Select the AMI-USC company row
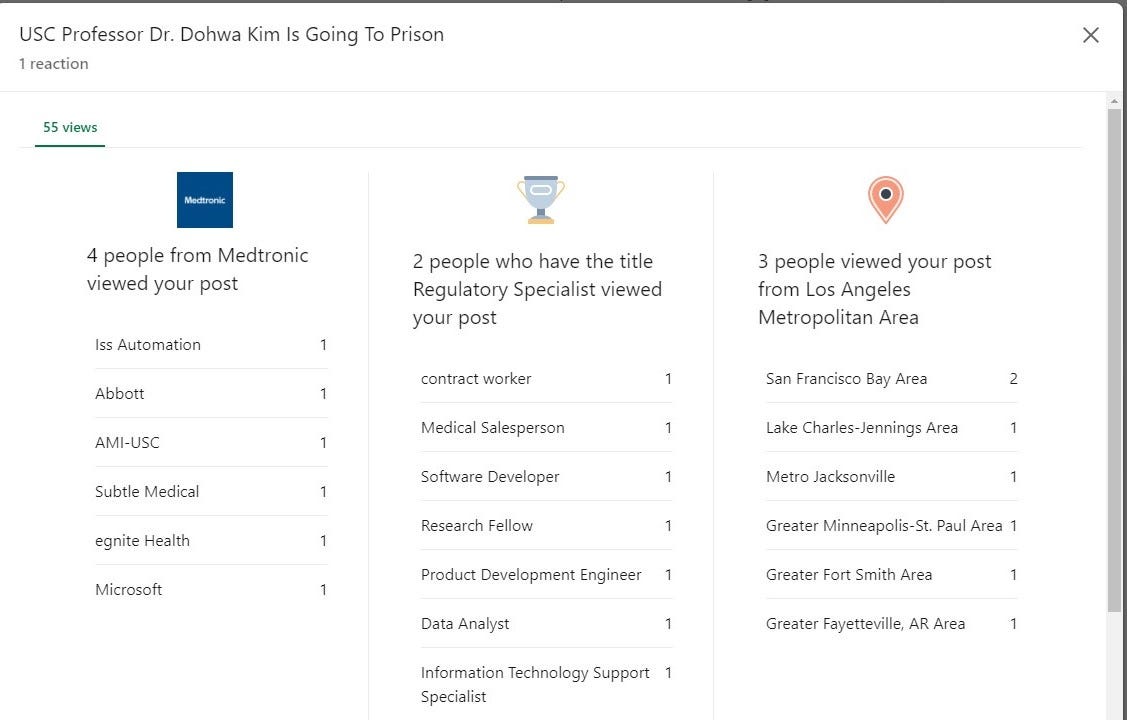The height and width of the screenshot is (720, 1127). point(211,443)
